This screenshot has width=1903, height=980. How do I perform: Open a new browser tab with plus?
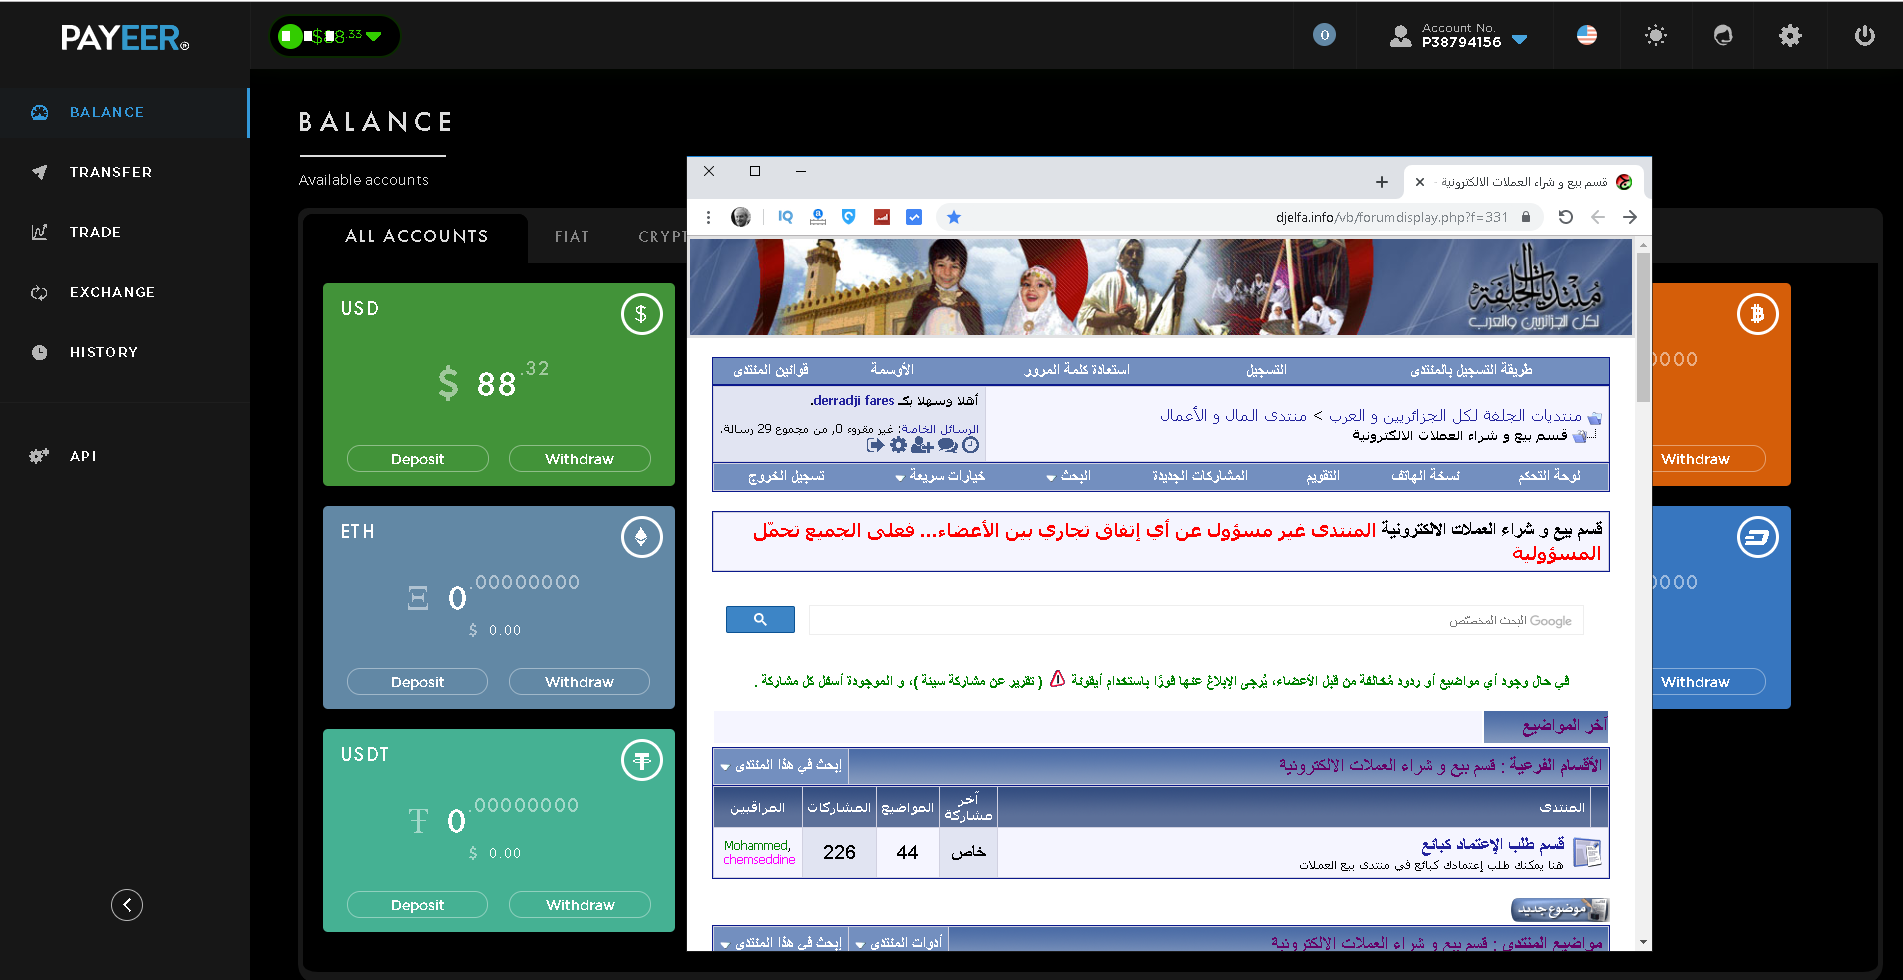(1382, 182)
